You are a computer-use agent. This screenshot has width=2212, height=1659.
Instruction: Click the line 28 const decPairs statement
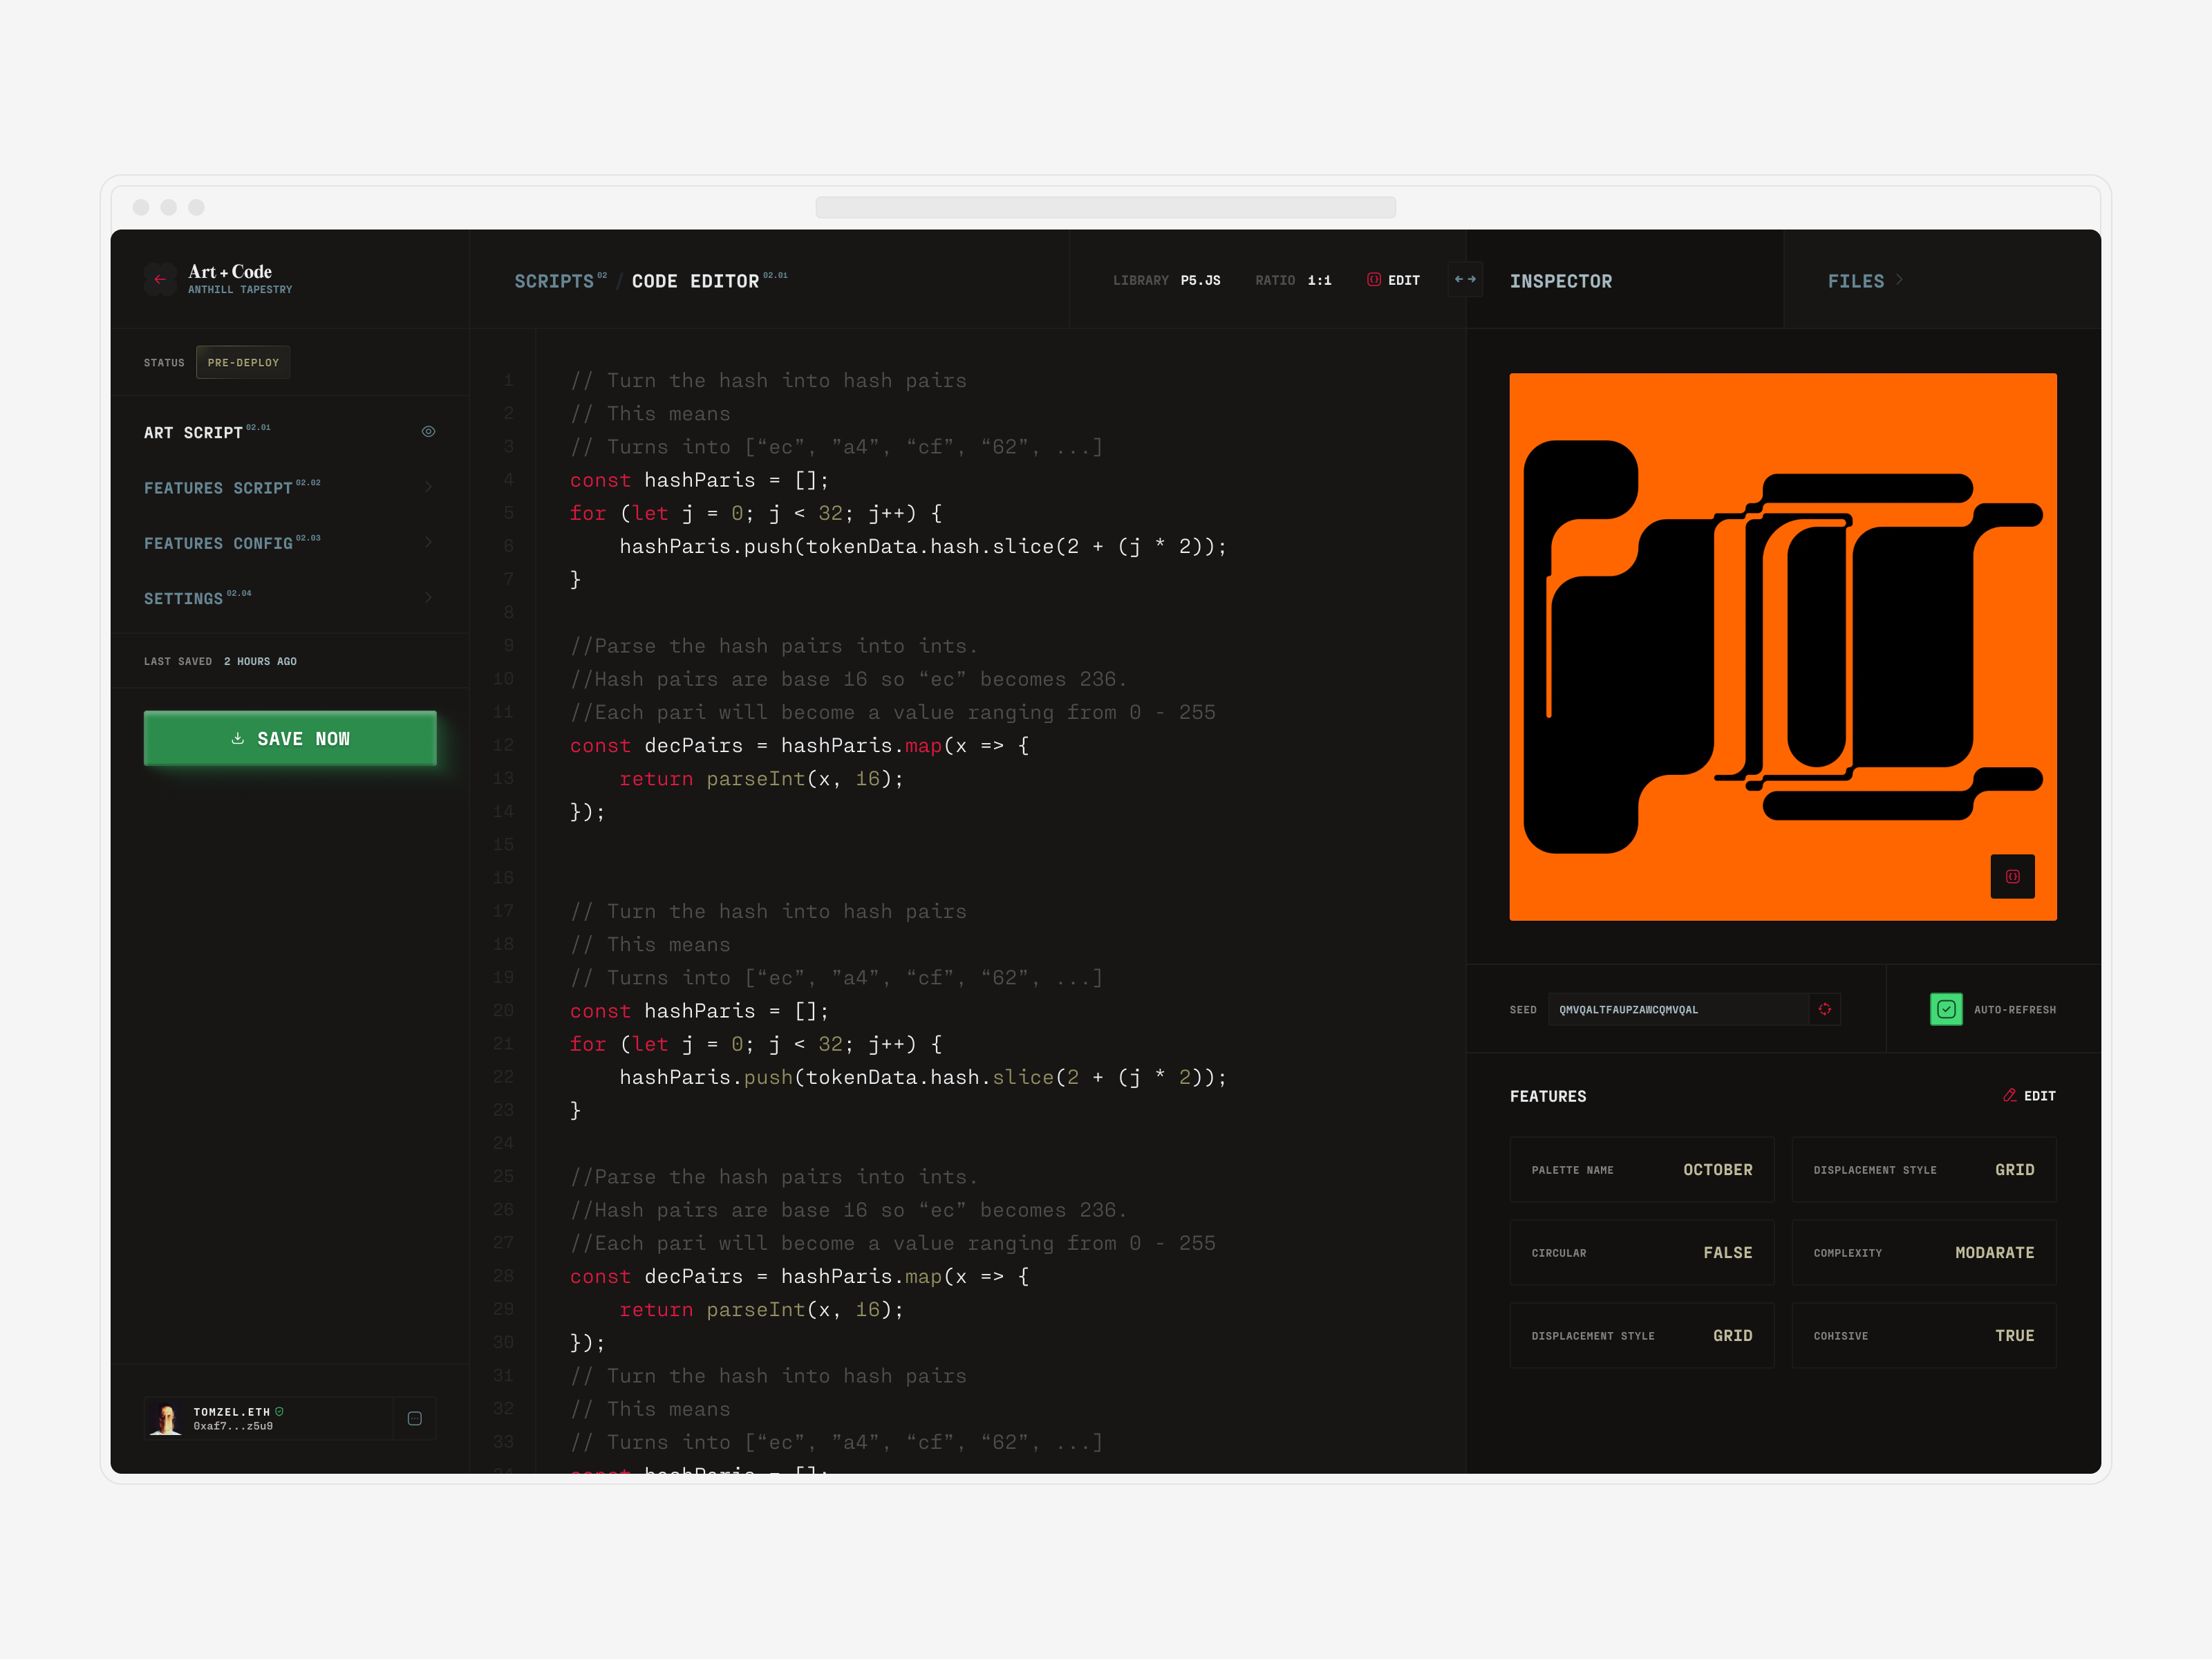coord(799,1276)
